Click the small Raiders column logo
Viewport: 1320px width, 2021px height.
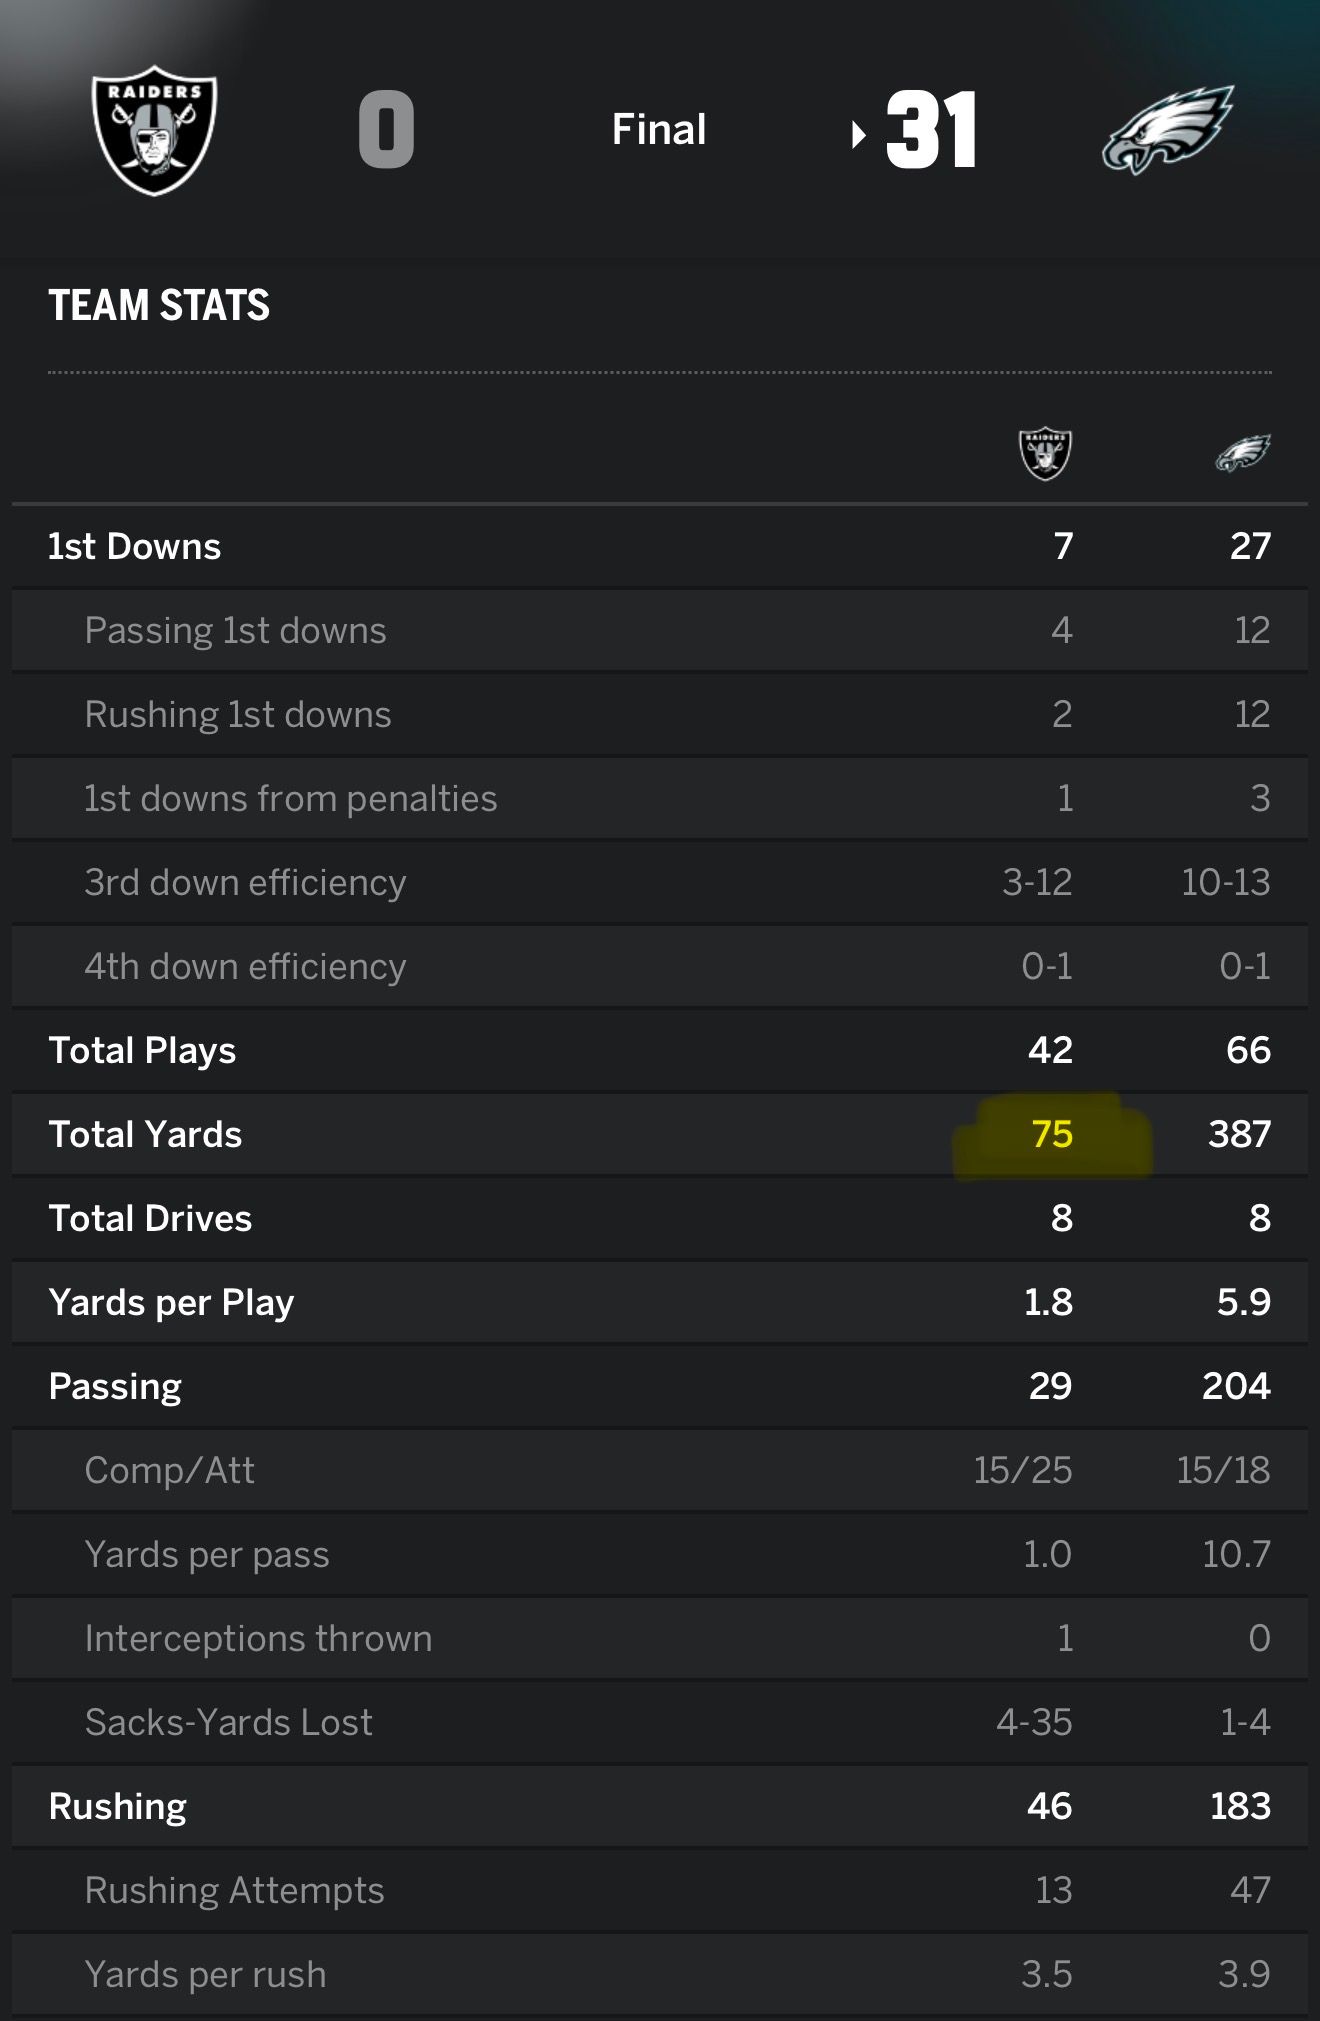click(1045, 454)
